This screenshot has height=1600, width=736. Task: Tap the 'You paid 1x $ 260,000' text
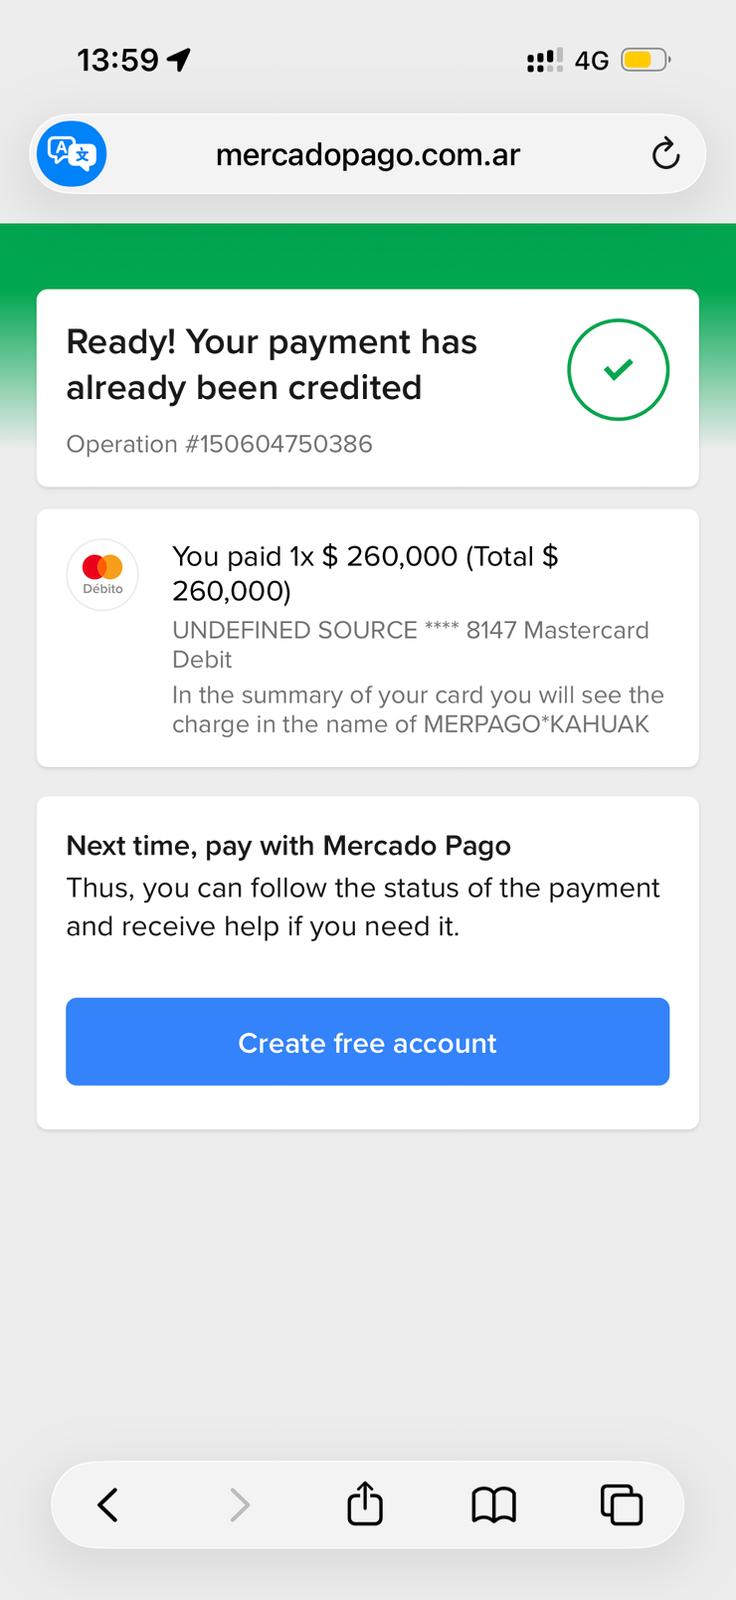pyautogui.click(x=315, y=556)
